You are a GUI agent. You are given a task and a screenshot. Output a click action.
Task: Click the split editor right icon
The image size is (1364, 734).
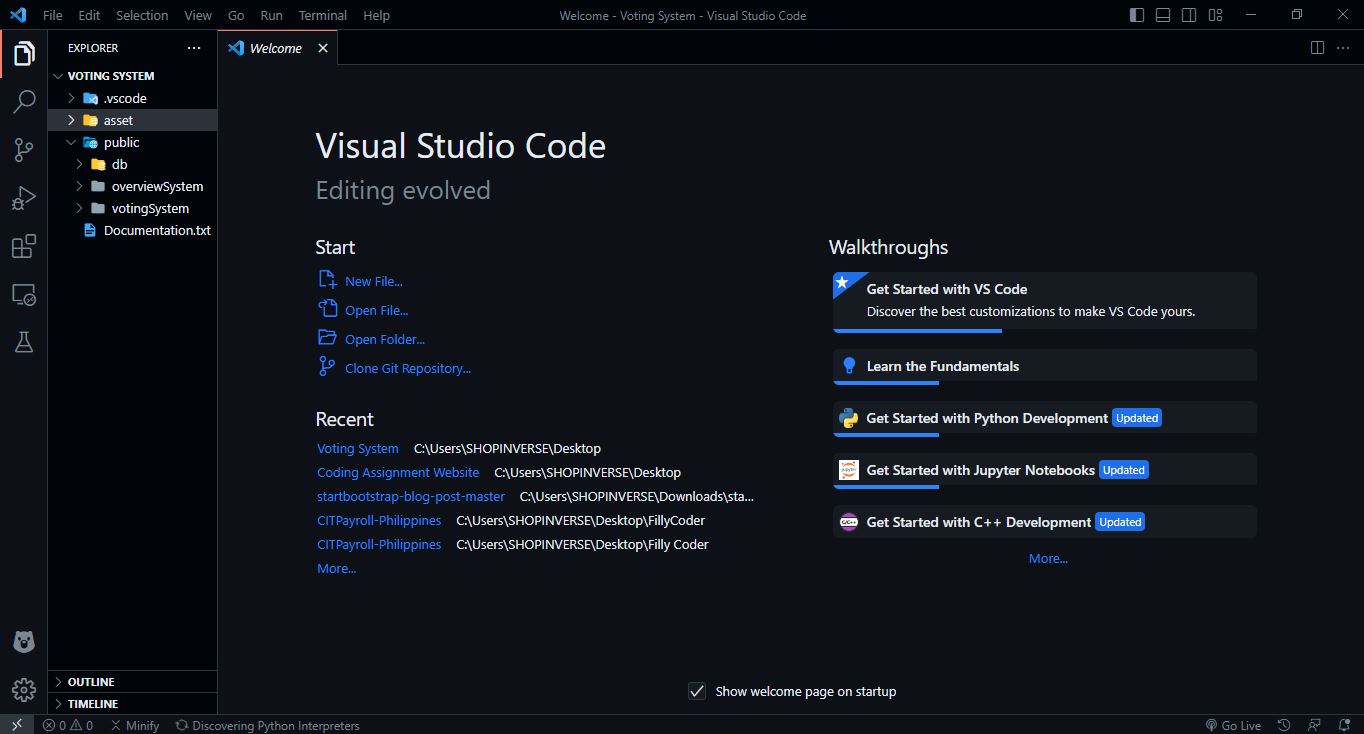click(x=1317, y=48)
